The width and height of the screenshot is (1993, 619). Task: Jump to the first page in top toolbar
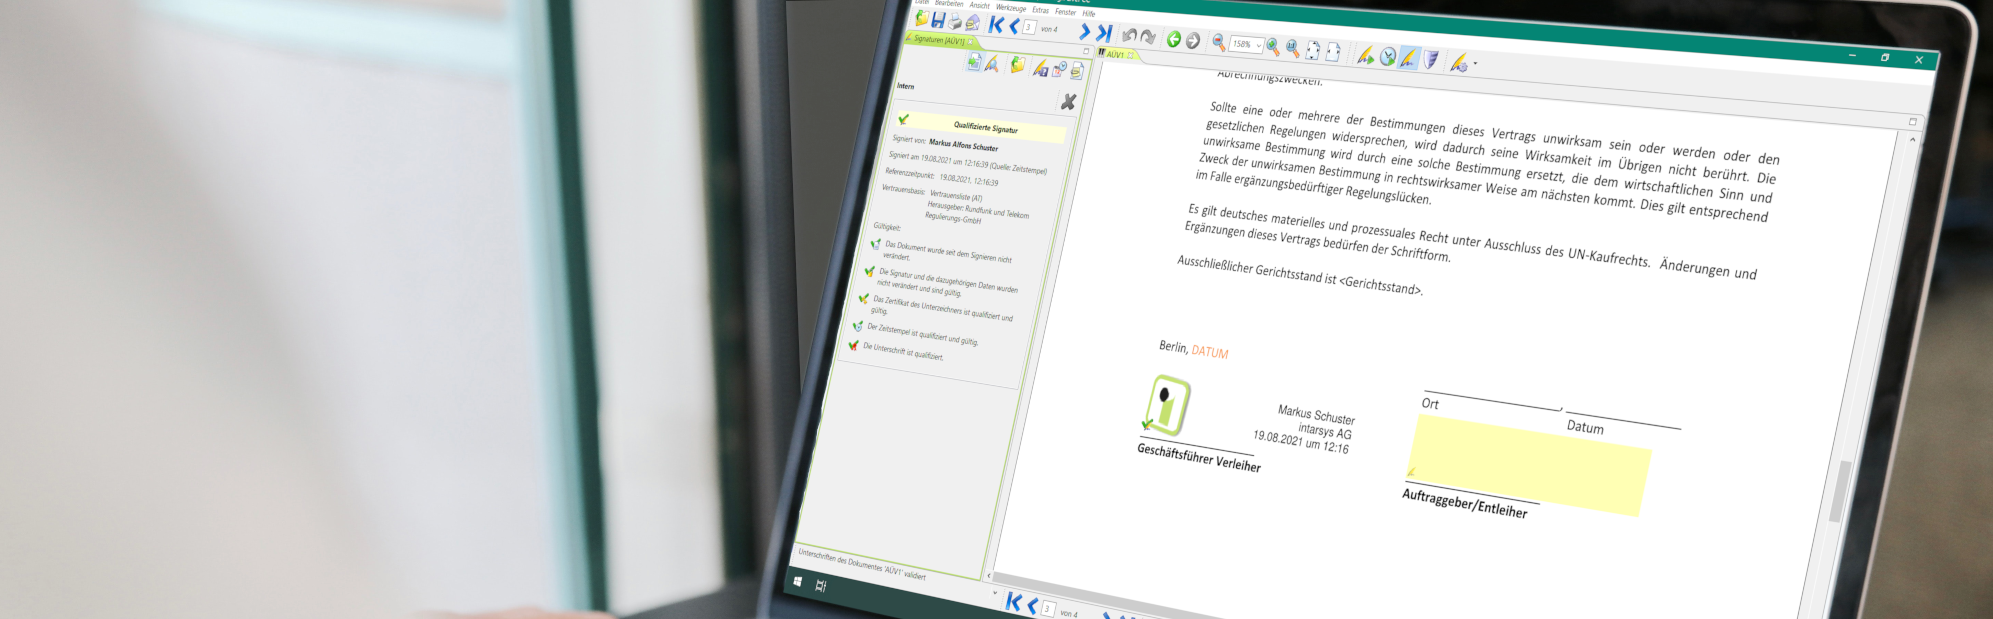995,25
